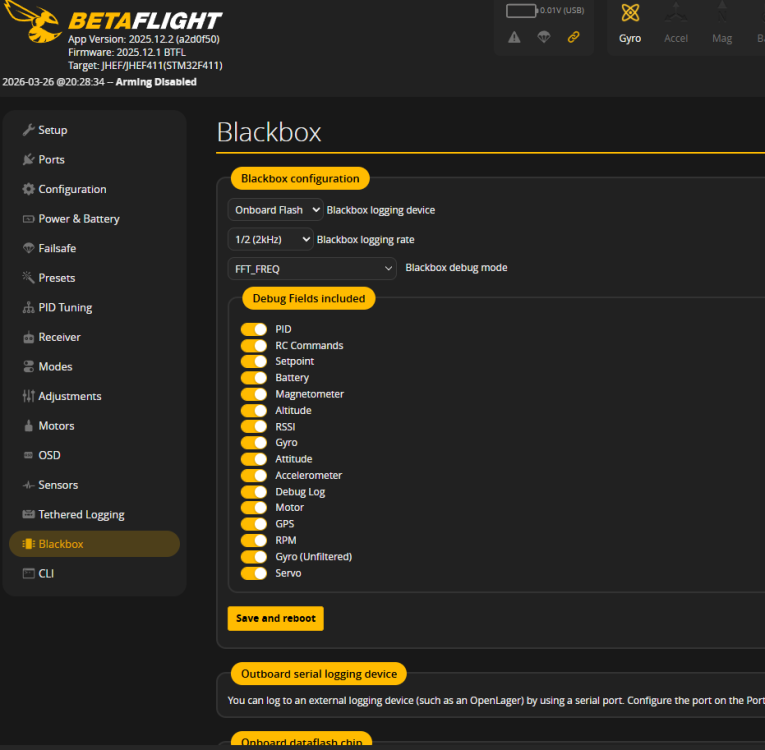Open the Blackbox logging device dropdown
Image resolution: width=765 pixels, height=750 pixels.
[275, 210]
